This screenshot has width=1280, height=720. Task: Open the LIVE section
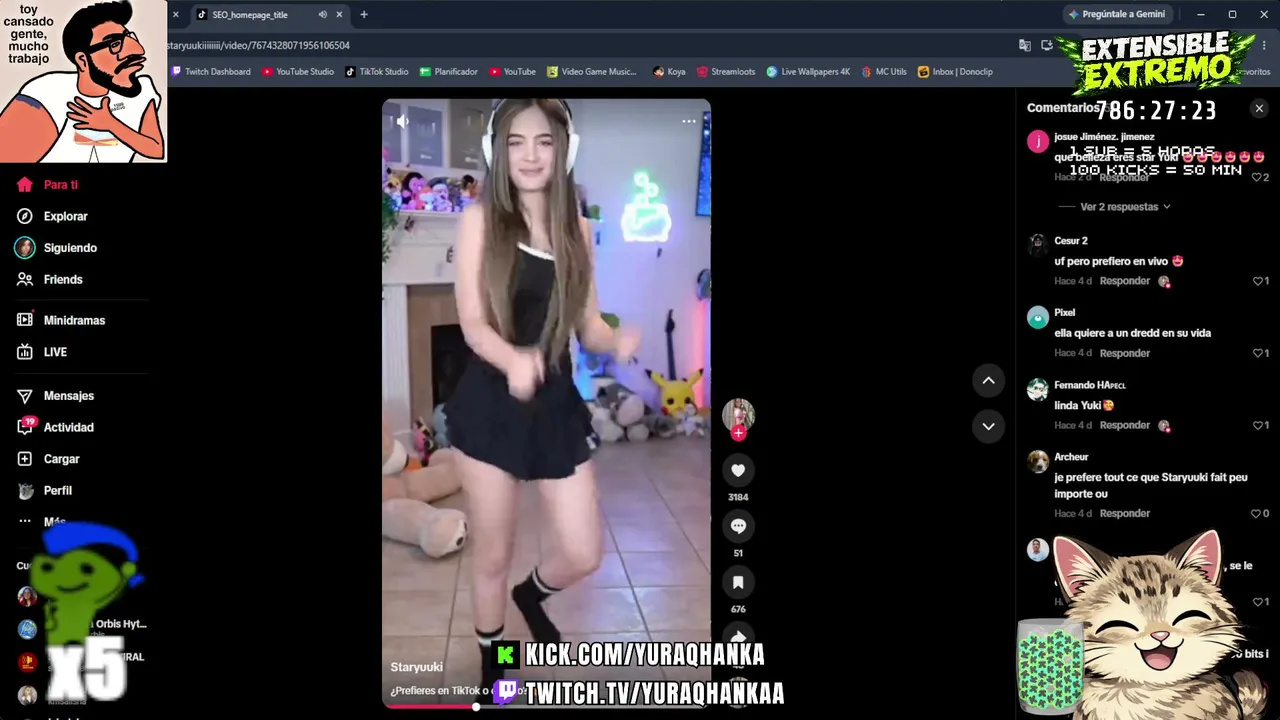(42, 352)
